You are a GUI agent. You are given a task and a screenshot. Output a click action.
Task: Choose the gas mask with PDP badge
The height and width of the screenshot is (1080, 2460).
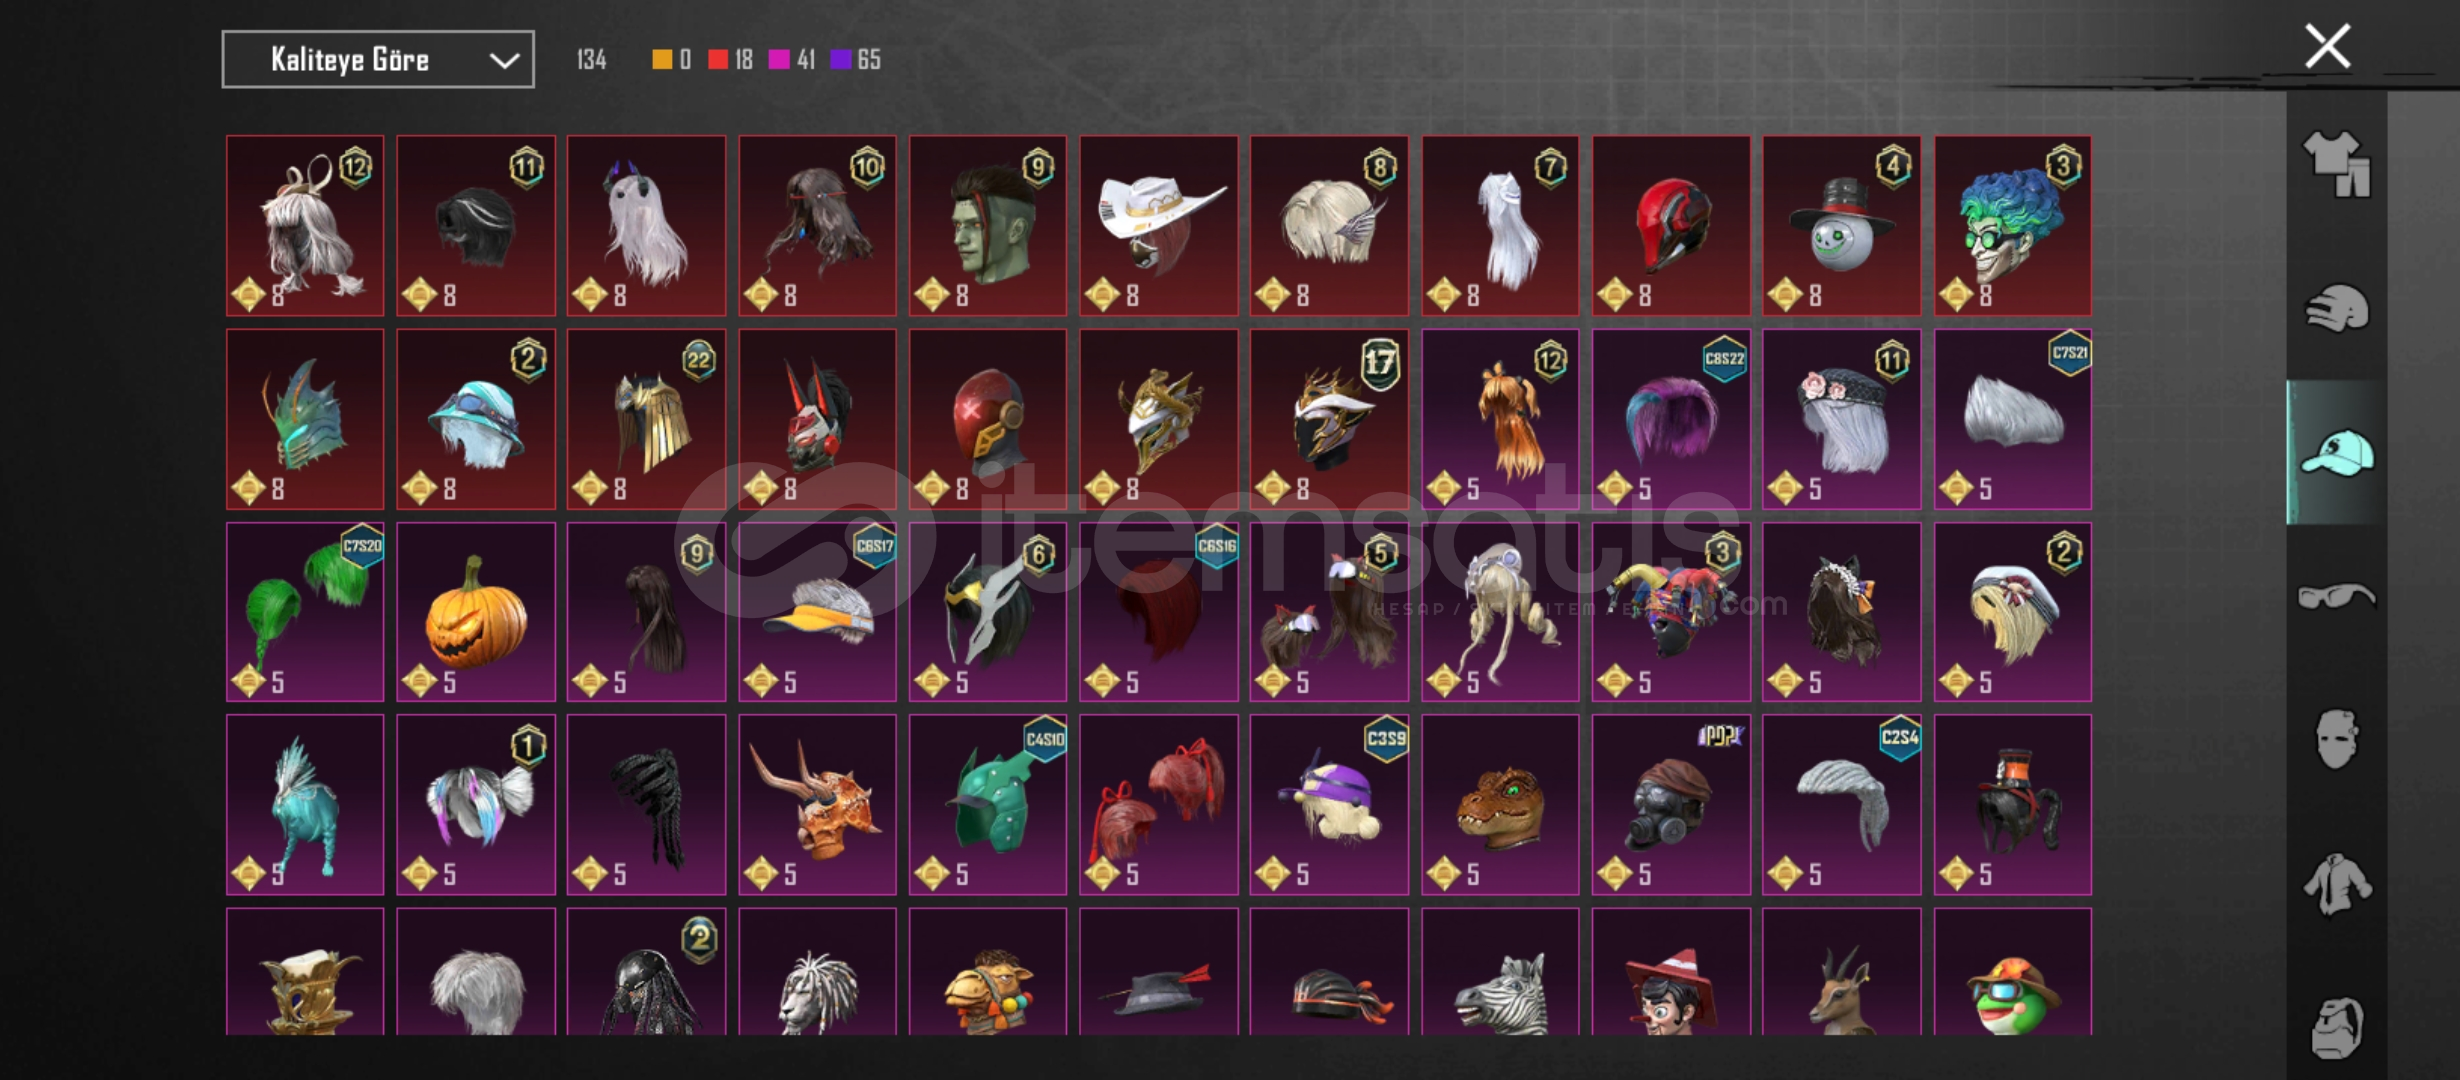coord(1671,805)
